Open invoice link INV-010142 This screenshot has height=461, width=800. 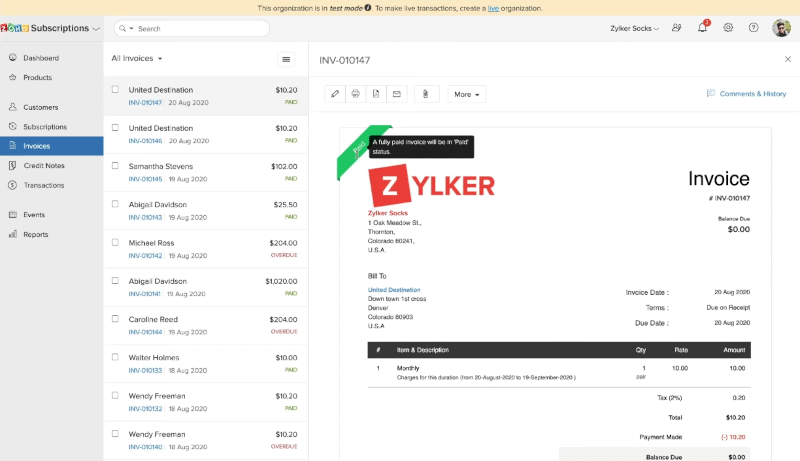pyautogui.click(x=145, y=255)
